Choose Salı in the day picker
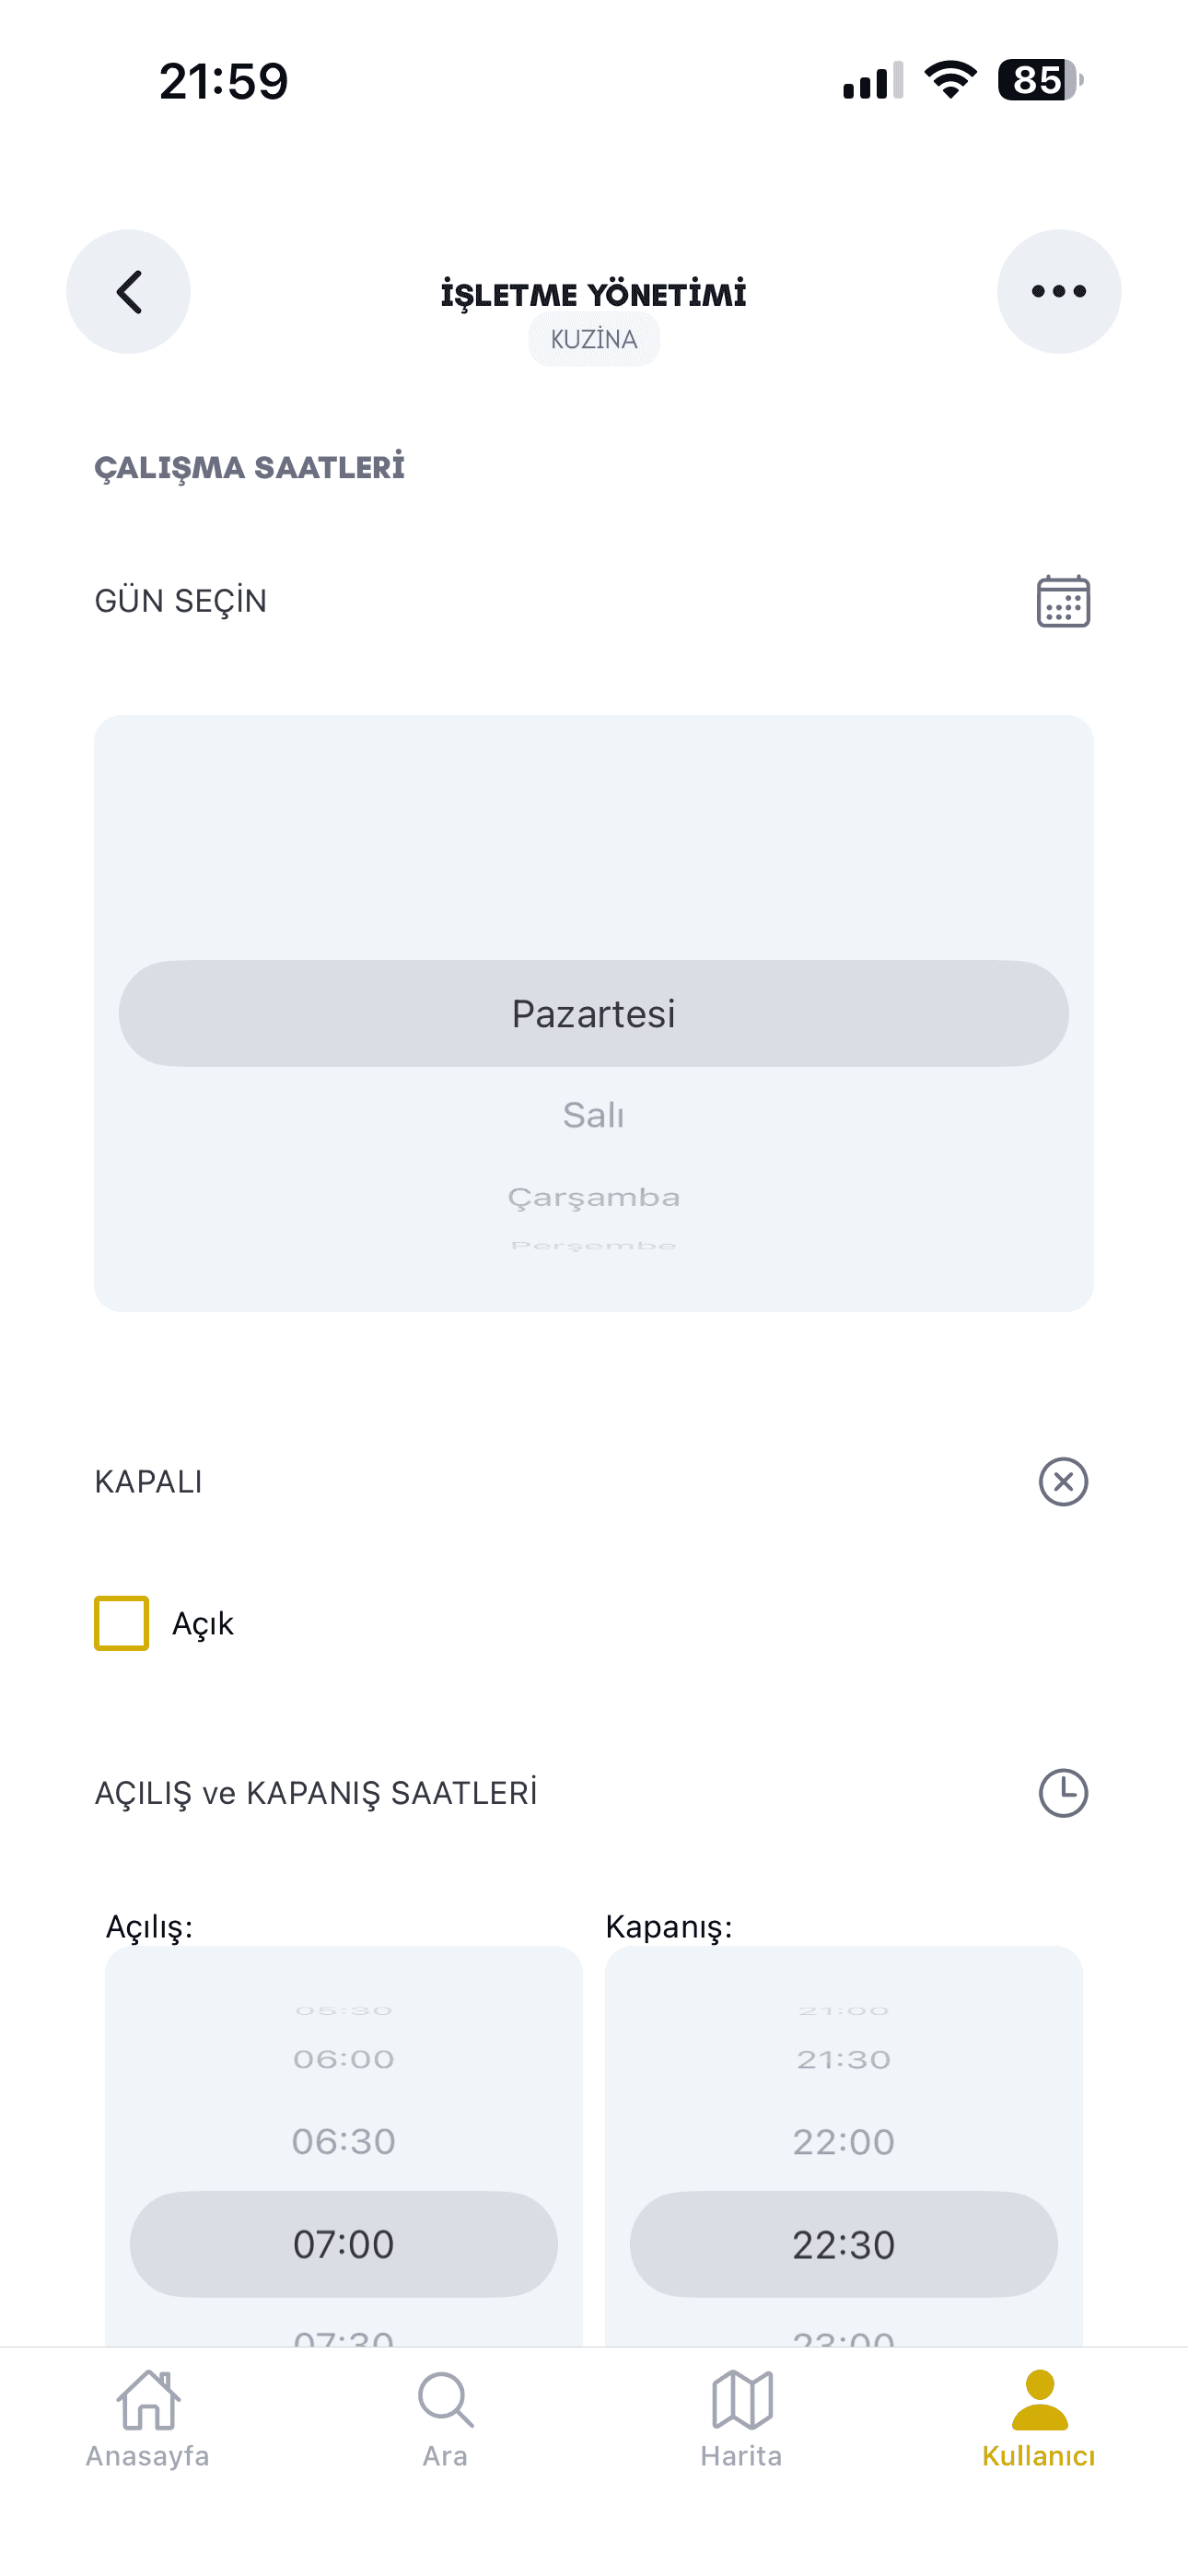 click(x=595, y=1114)
